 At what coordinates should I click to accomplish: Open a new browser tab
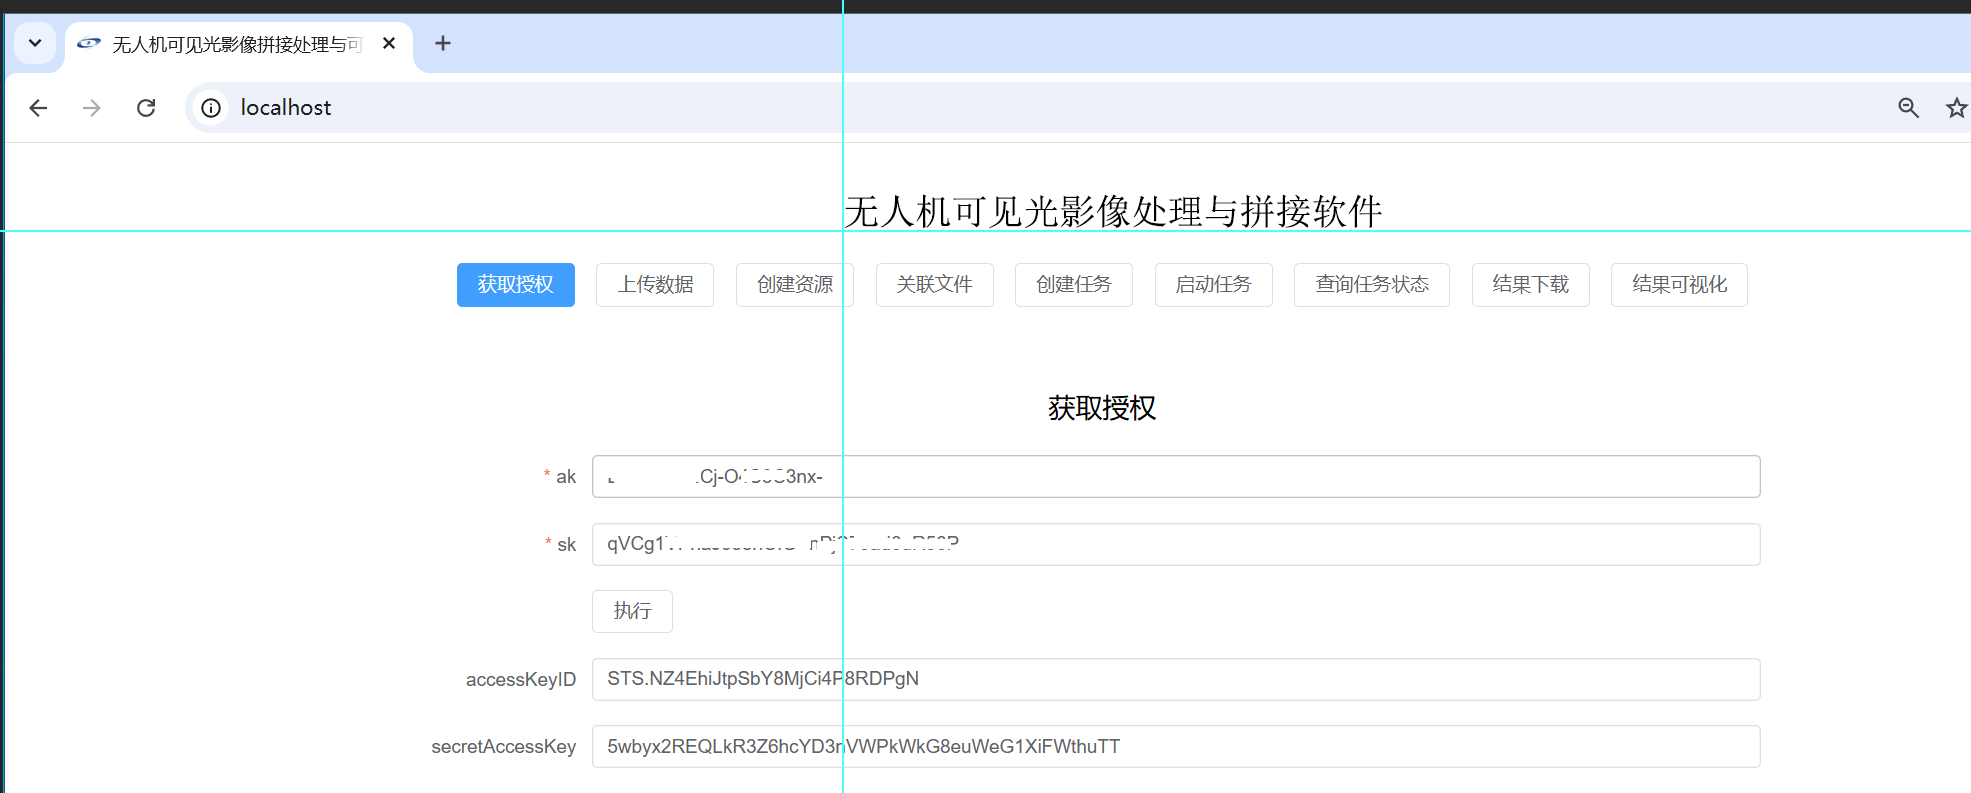[443, 44]
